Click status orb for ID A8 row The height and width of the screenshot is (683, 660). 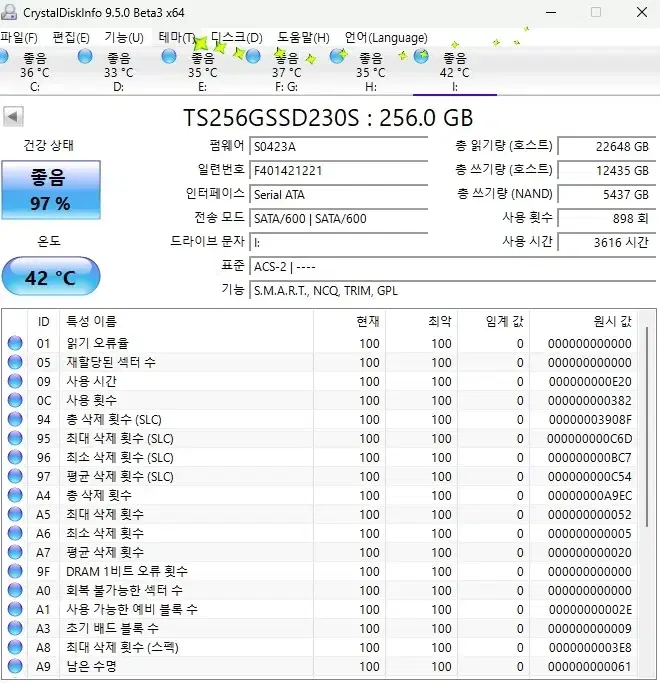coord(15,647)
